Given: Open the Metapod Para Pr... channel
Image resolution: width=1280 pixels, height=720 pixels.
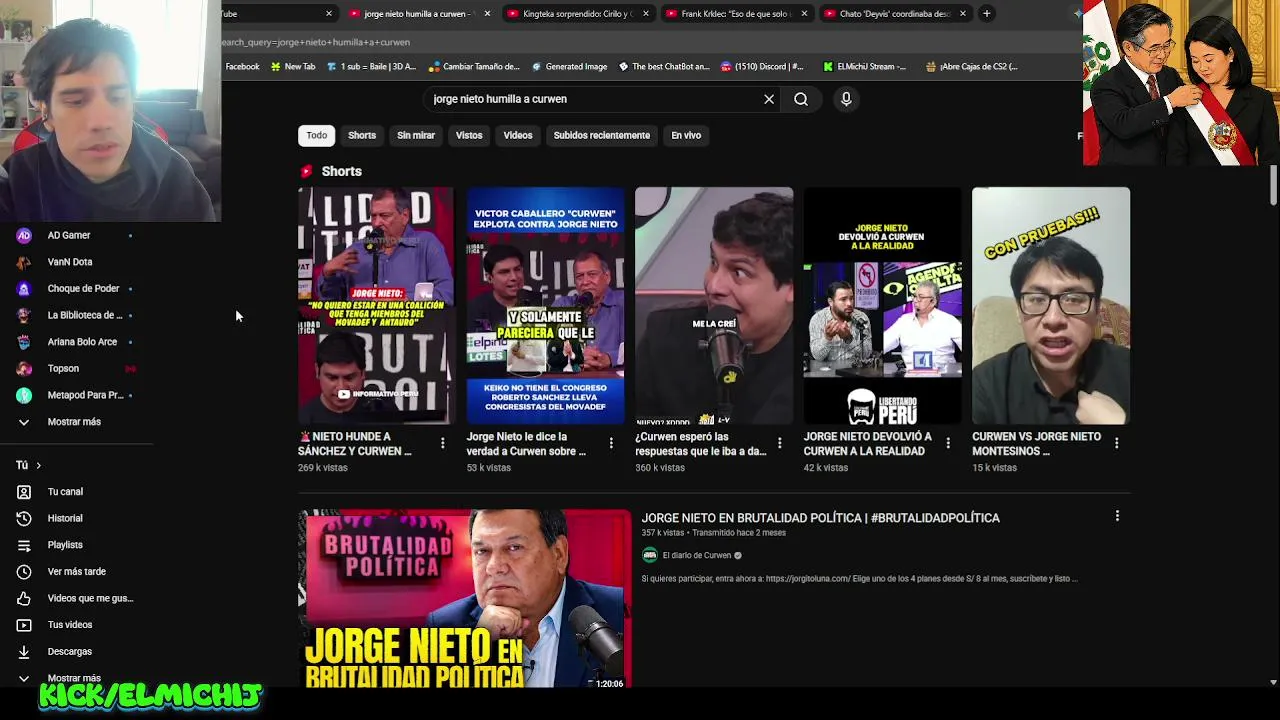Looking at the screenshot, I should click(x=85, y=395).
